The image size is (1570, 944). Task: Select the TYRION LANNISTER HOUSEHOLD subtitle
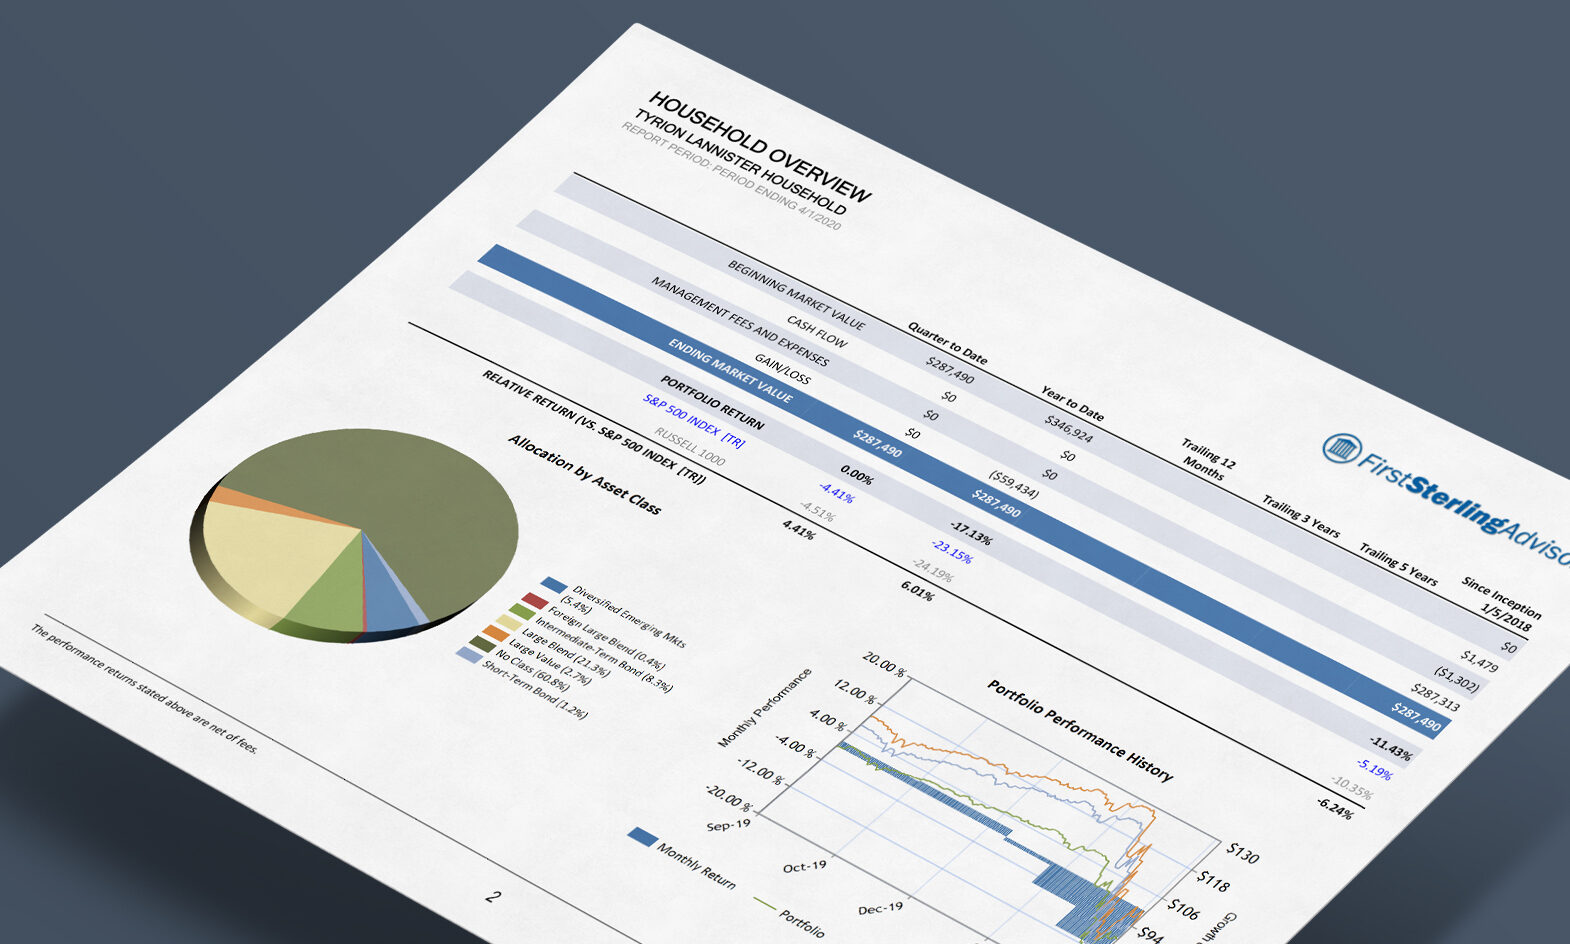[x=740, y=161]
